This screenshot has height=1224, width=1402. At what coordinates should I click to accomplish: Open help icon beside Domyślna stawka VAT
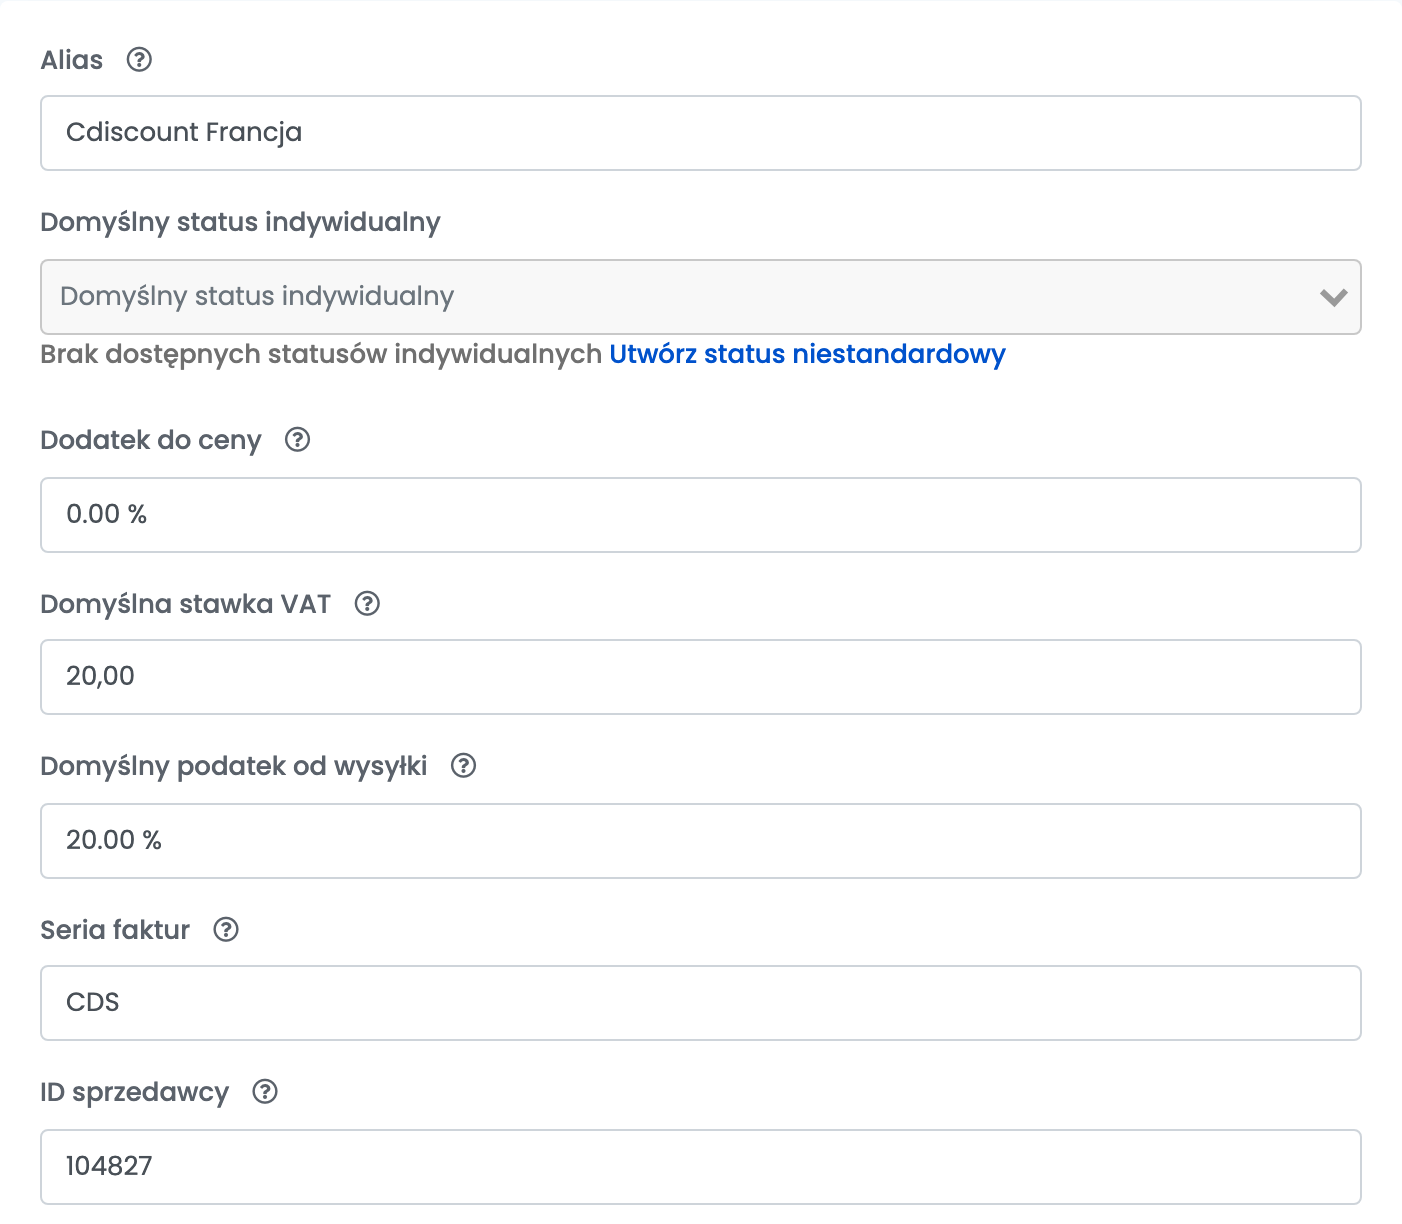[367, 604]
